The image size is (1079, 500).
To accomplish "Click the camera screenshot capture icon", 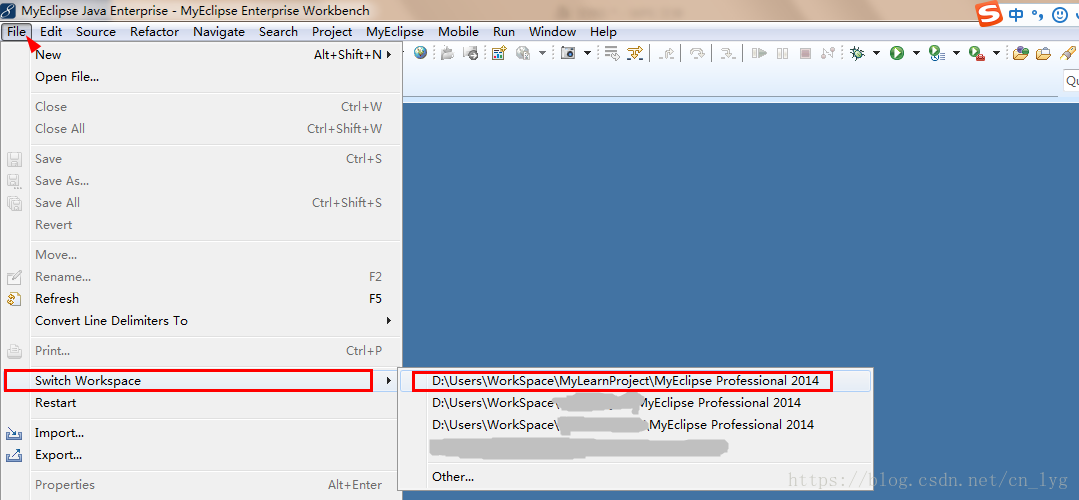I will pos(568,53).
